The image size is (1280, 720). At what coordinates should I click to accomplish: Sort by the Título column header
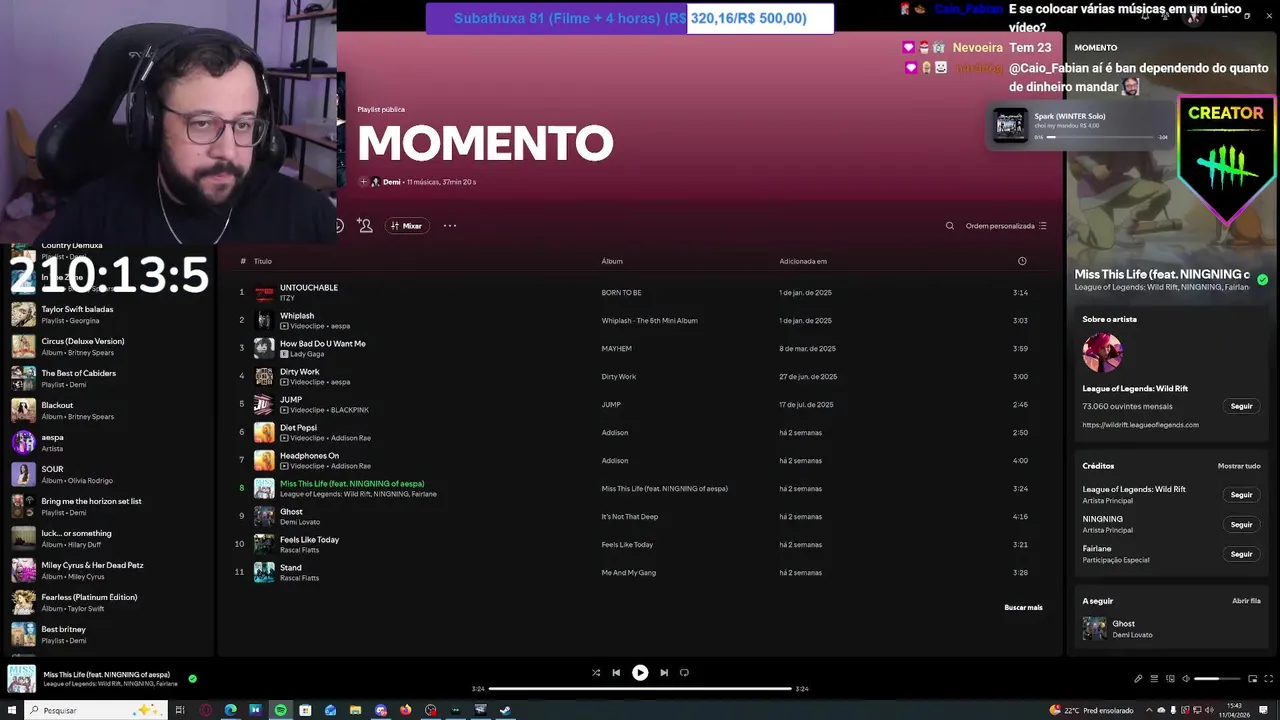263,261
